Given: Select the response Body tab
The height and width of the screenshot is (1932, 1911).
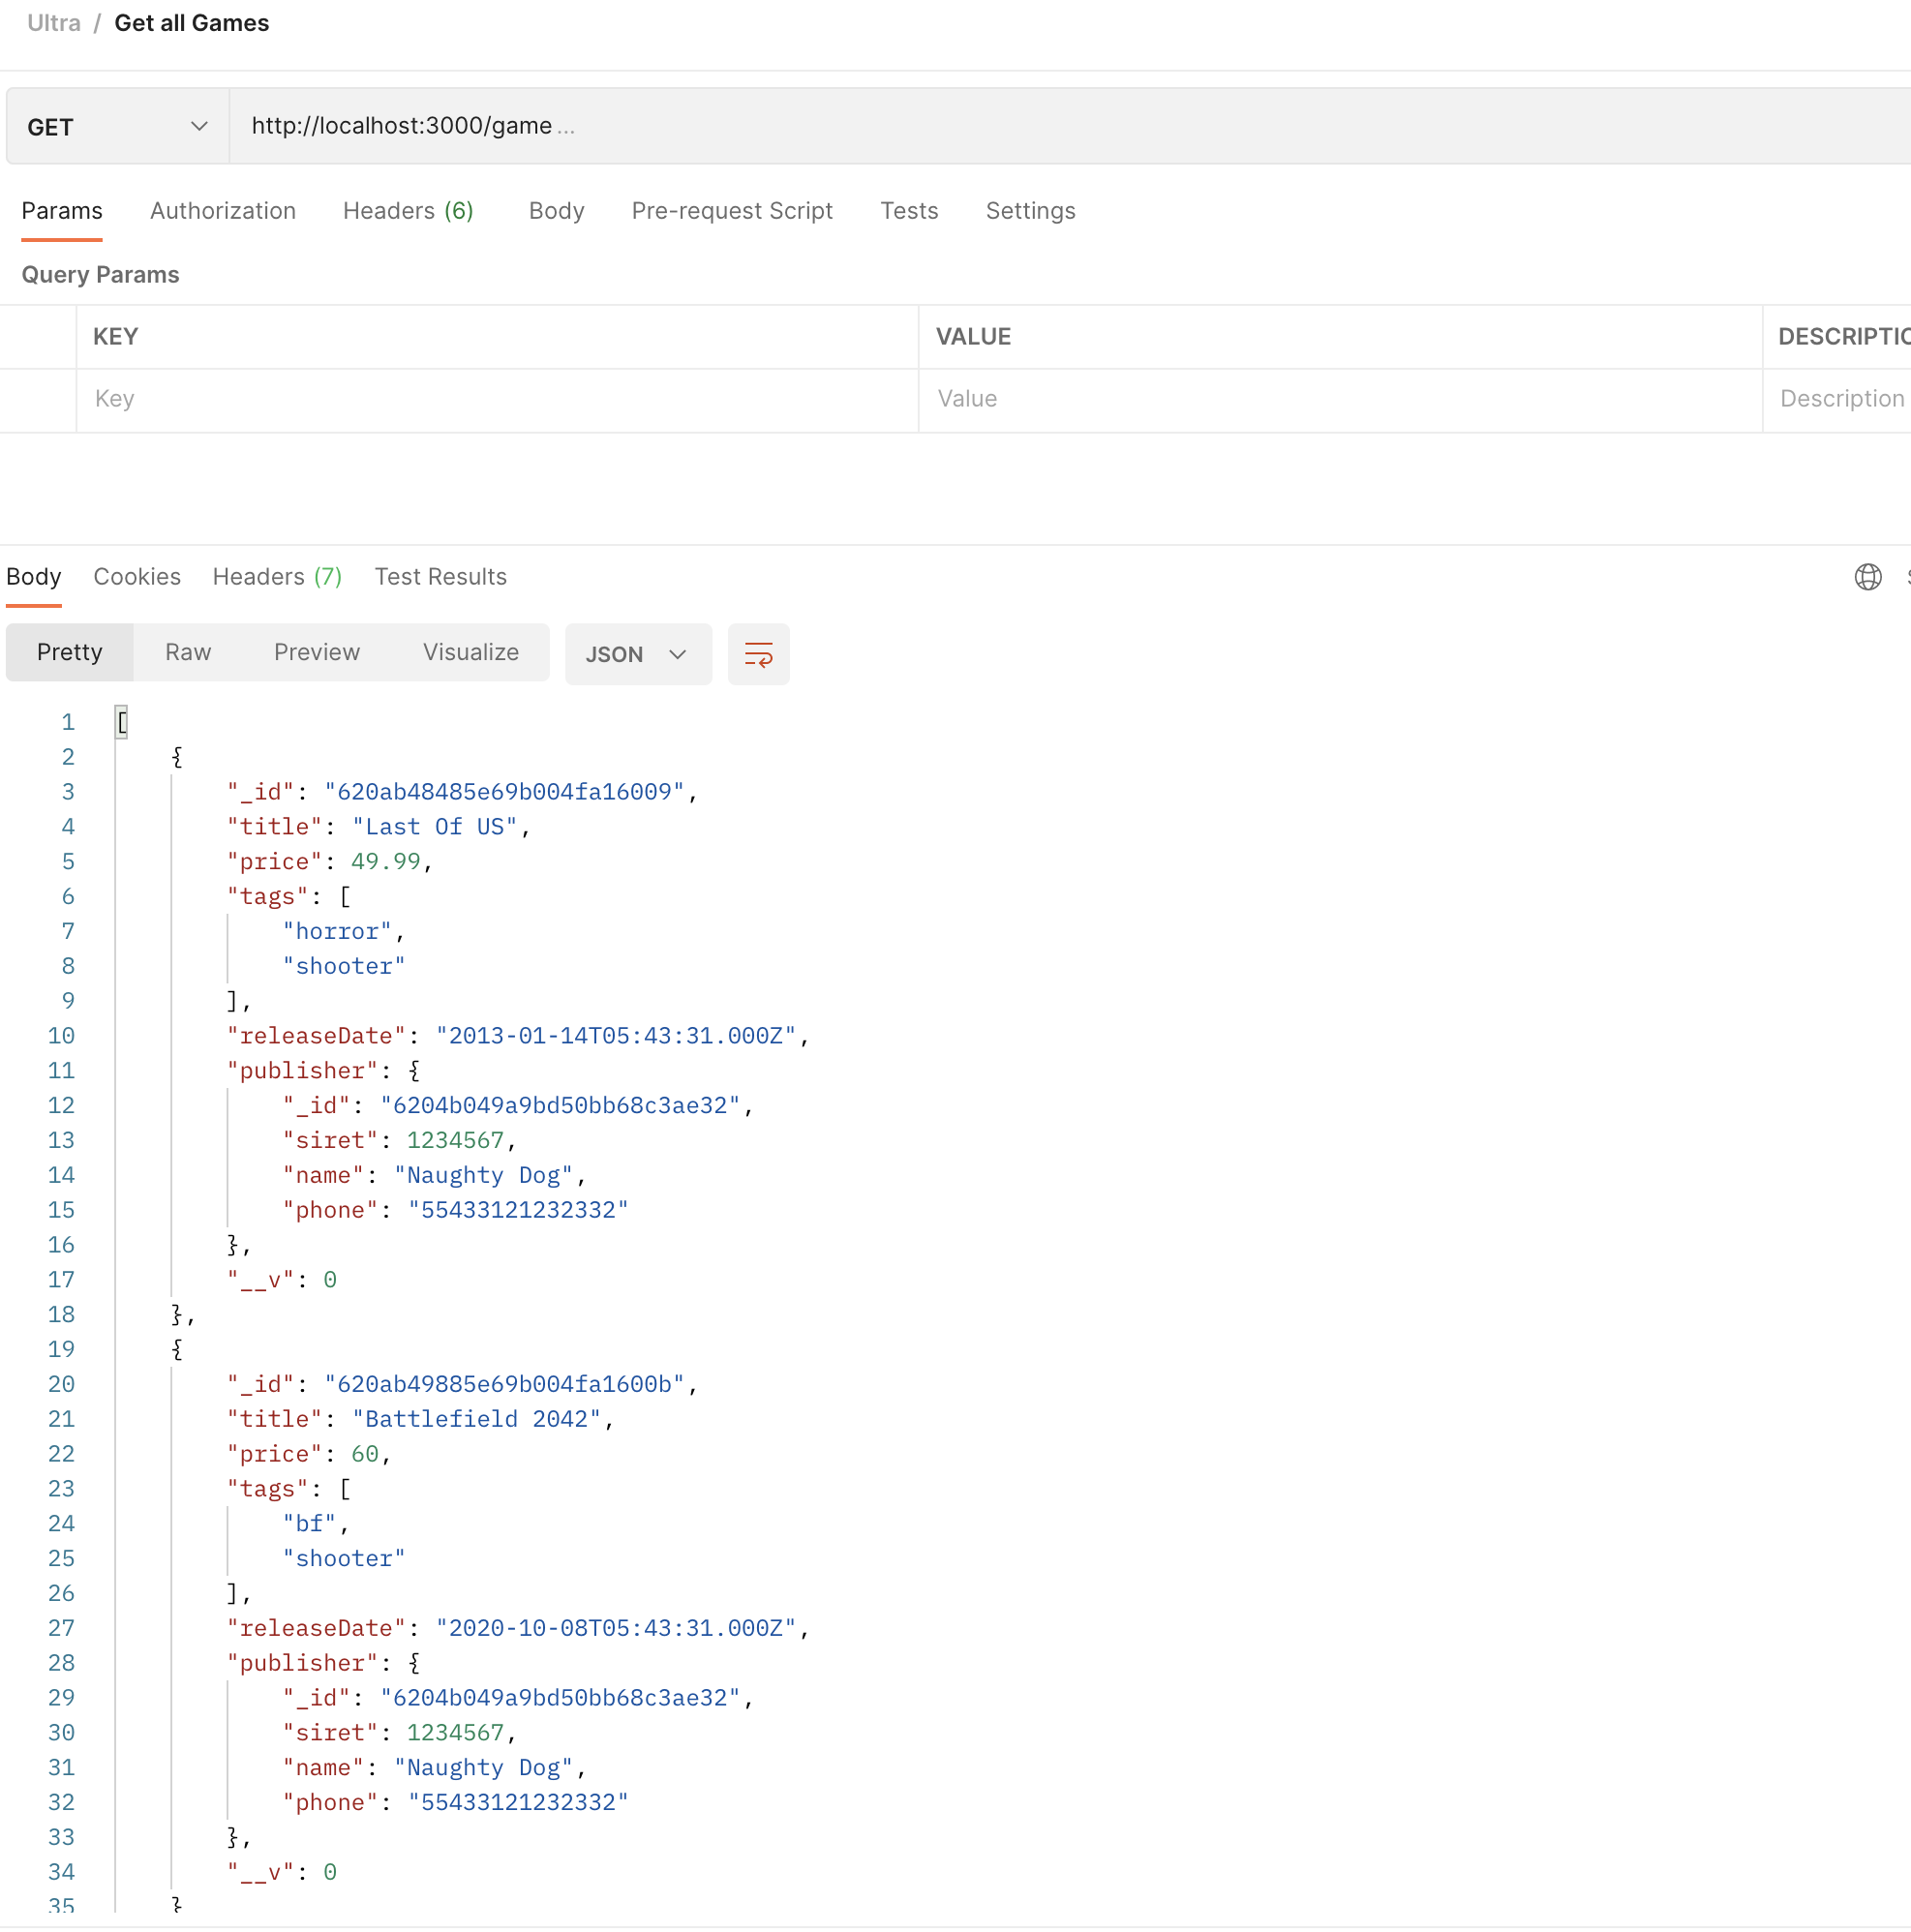Looking at the screenshot, I should tap(34, 577).
